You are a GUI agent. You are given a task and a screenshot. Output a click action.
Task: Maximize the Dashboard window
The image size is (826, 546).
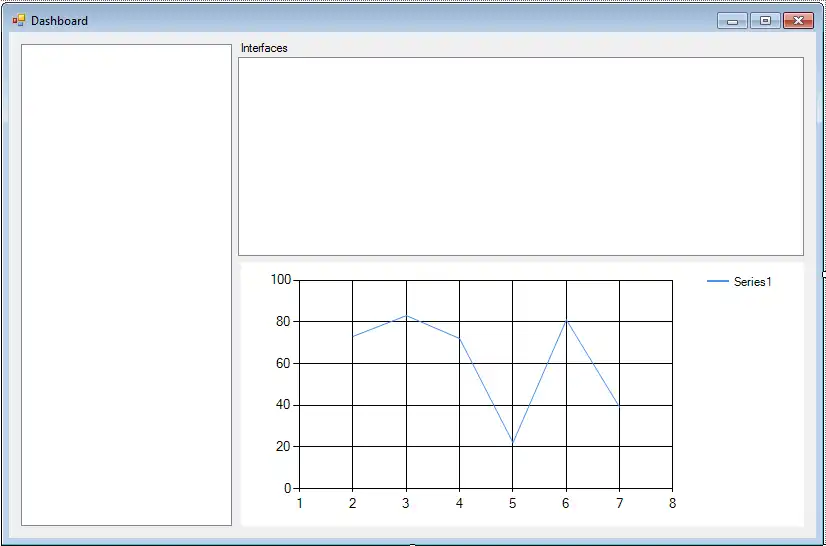[765, 21]
